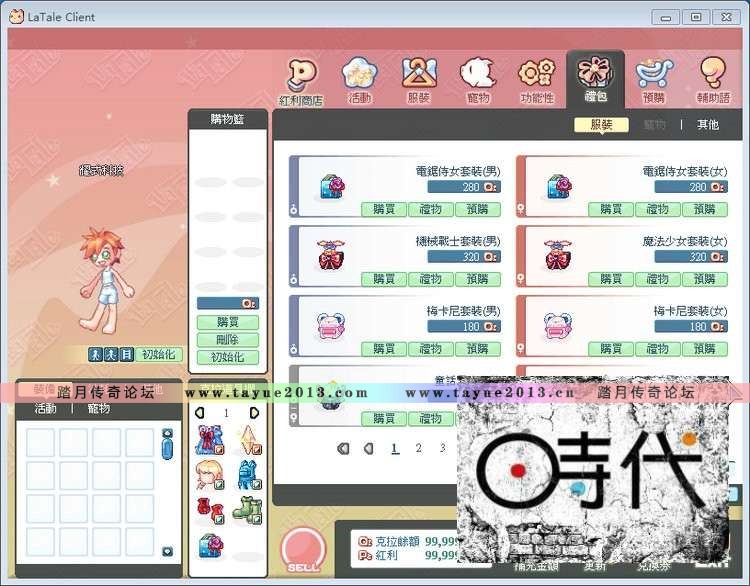Open the 寵物 tab in the inventory panel
Viewport: 750px width, 586px height.
click(x=99, y=409)
